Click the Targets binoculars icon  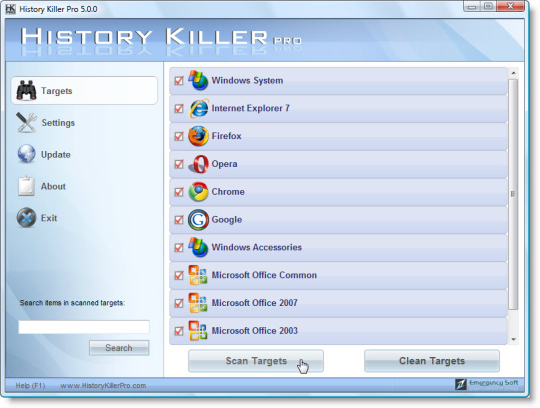coord(26,91)
